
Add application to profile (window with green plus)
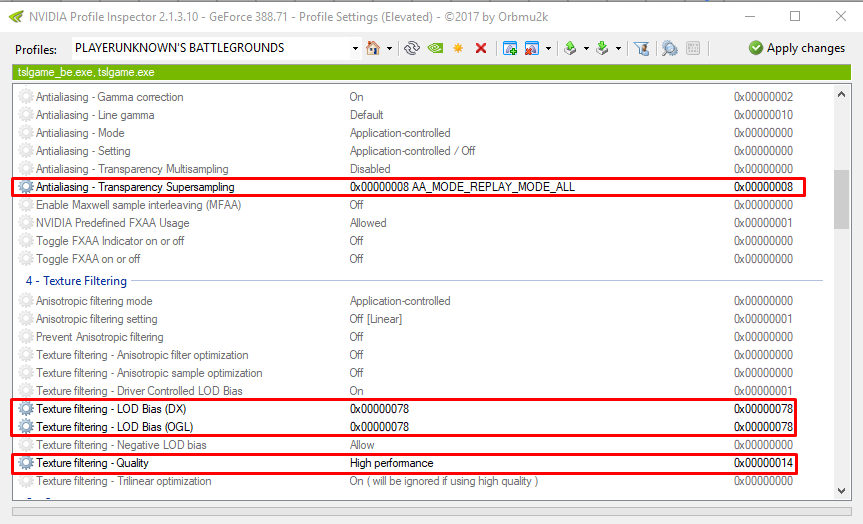click(510, 48)
